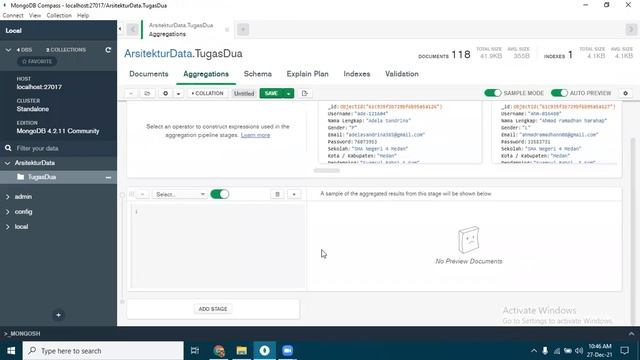Collapse the sidebar with the arrow
This screenshot has height=360, width=640.
[120, 29]
